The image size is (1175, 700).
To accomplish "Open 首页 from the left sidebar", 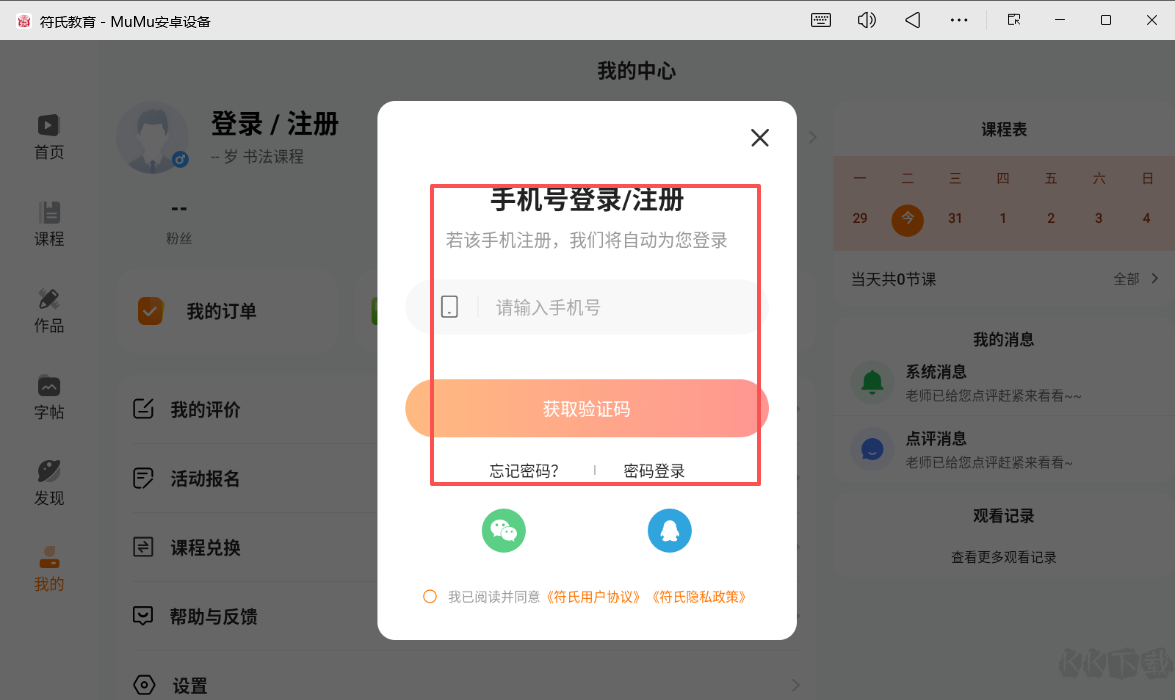I will [48, 133].
